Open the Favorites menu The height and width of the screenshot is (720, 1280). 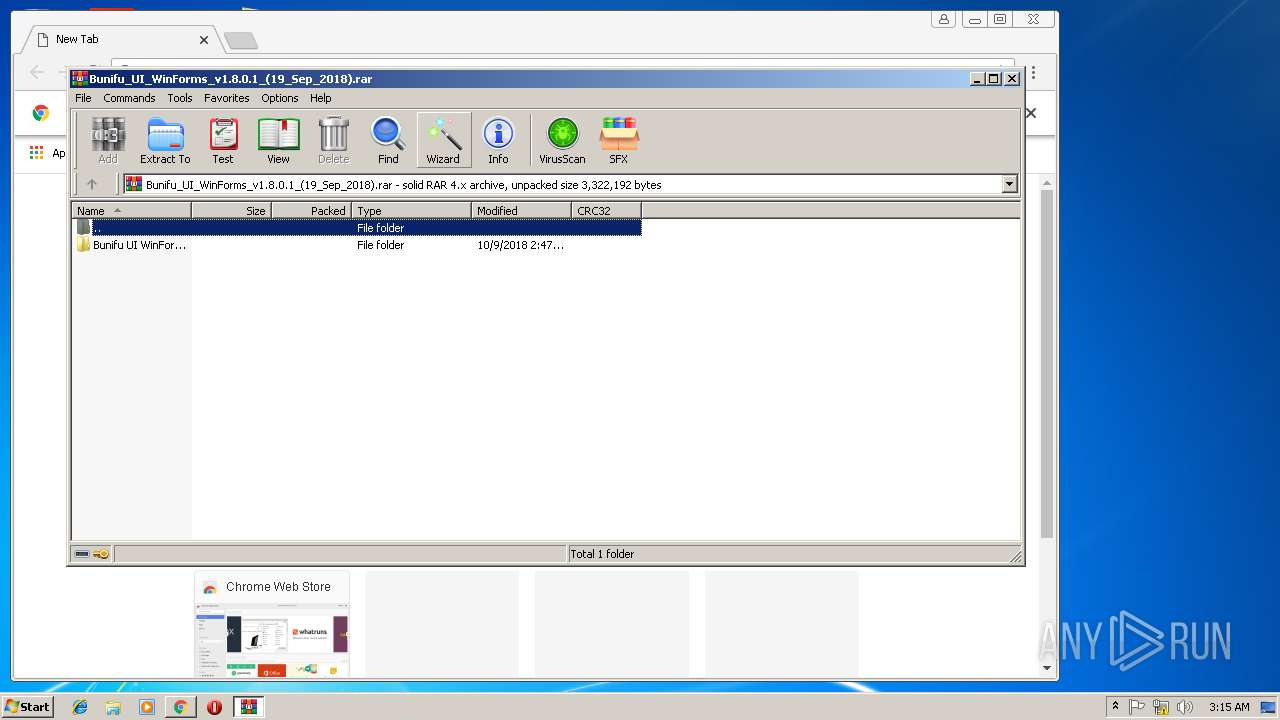coord(227,98)
